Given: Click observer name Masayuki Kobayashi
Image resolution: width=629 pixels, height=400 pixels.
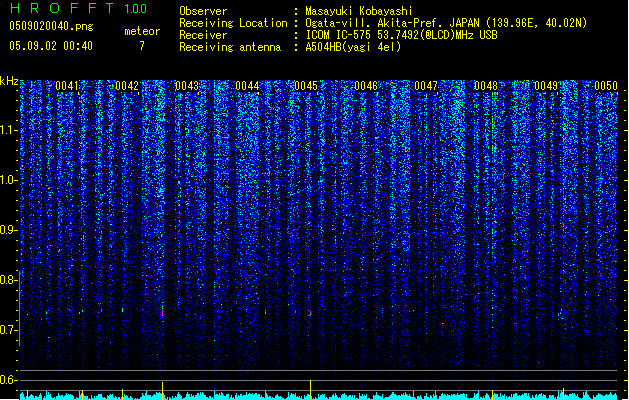Looking at the screenshot, I should pyautogui.click(x=359, y=11).
